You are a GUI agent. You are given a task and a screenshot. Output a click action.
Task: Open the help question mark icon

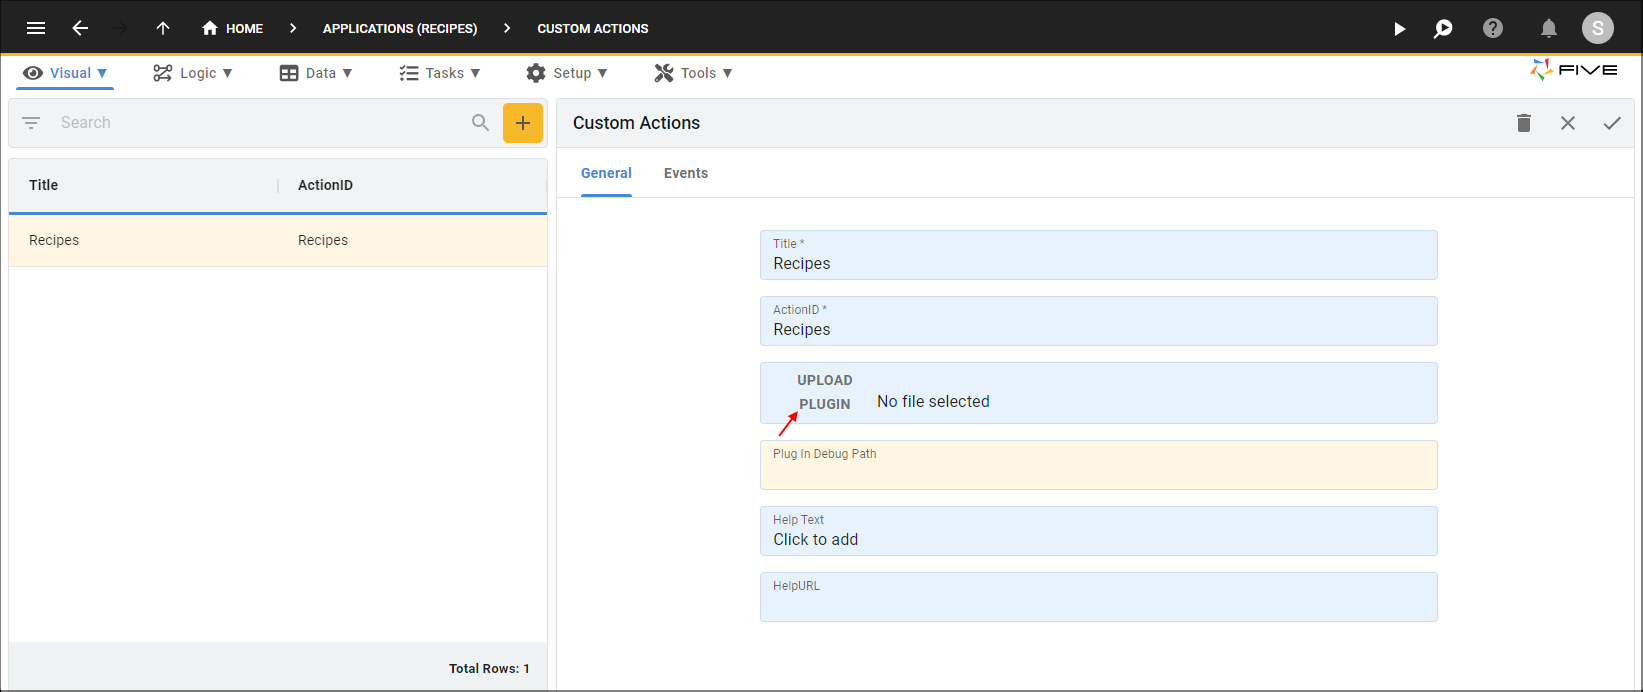(x=1492, y=28)
